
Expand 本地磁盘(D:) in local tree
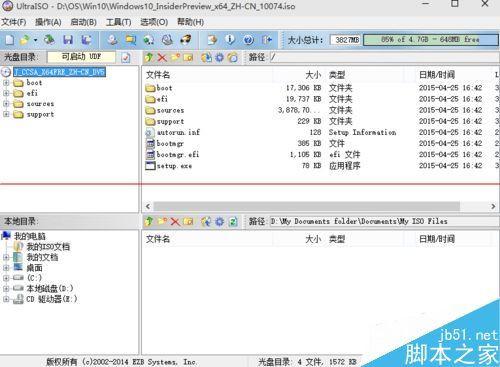pyautogui.click(x=6, y=288)
